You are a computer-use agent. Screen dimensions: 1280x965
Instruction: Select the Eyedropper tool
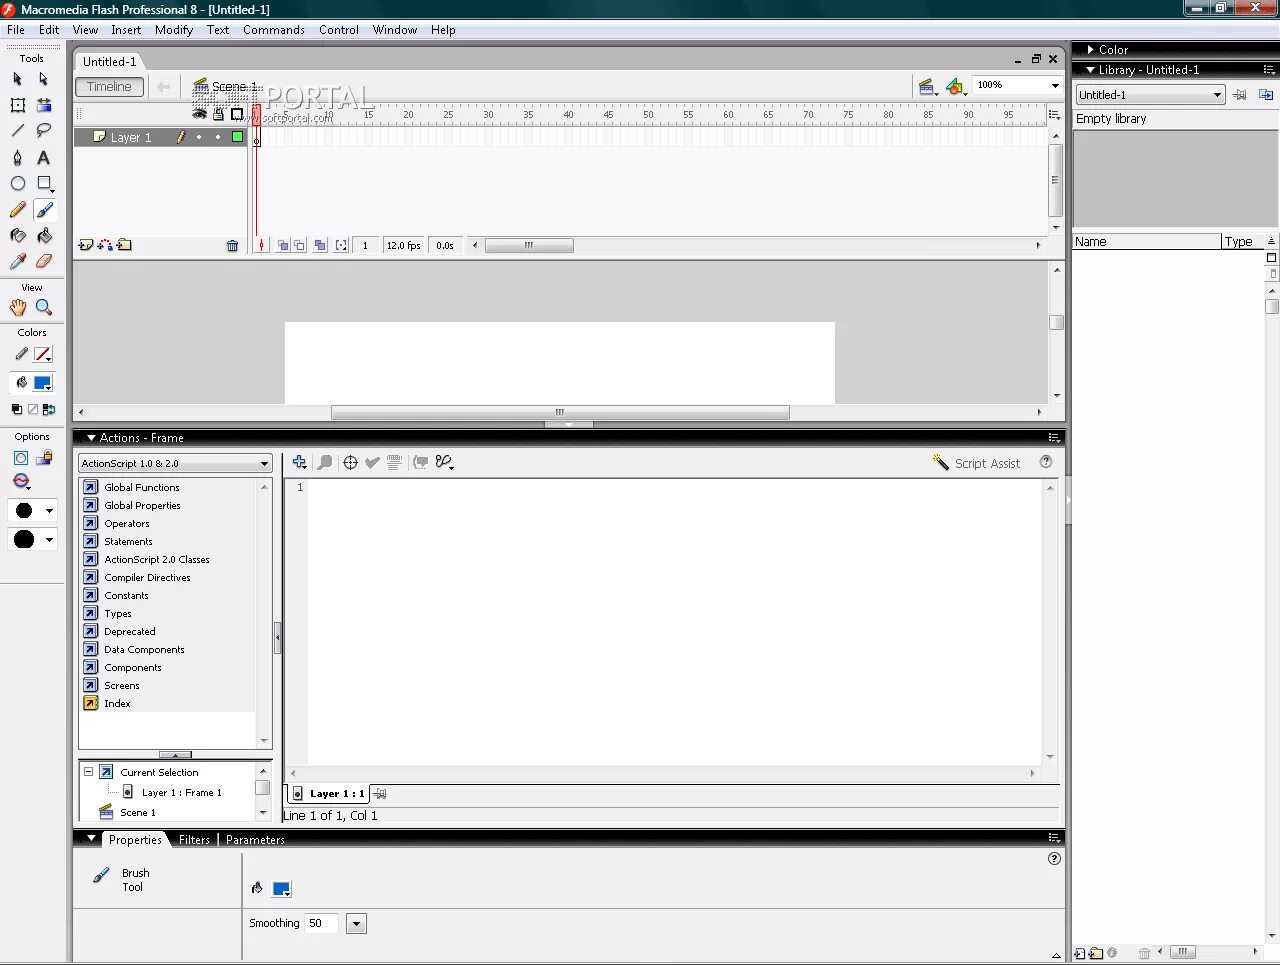[17, 262]
